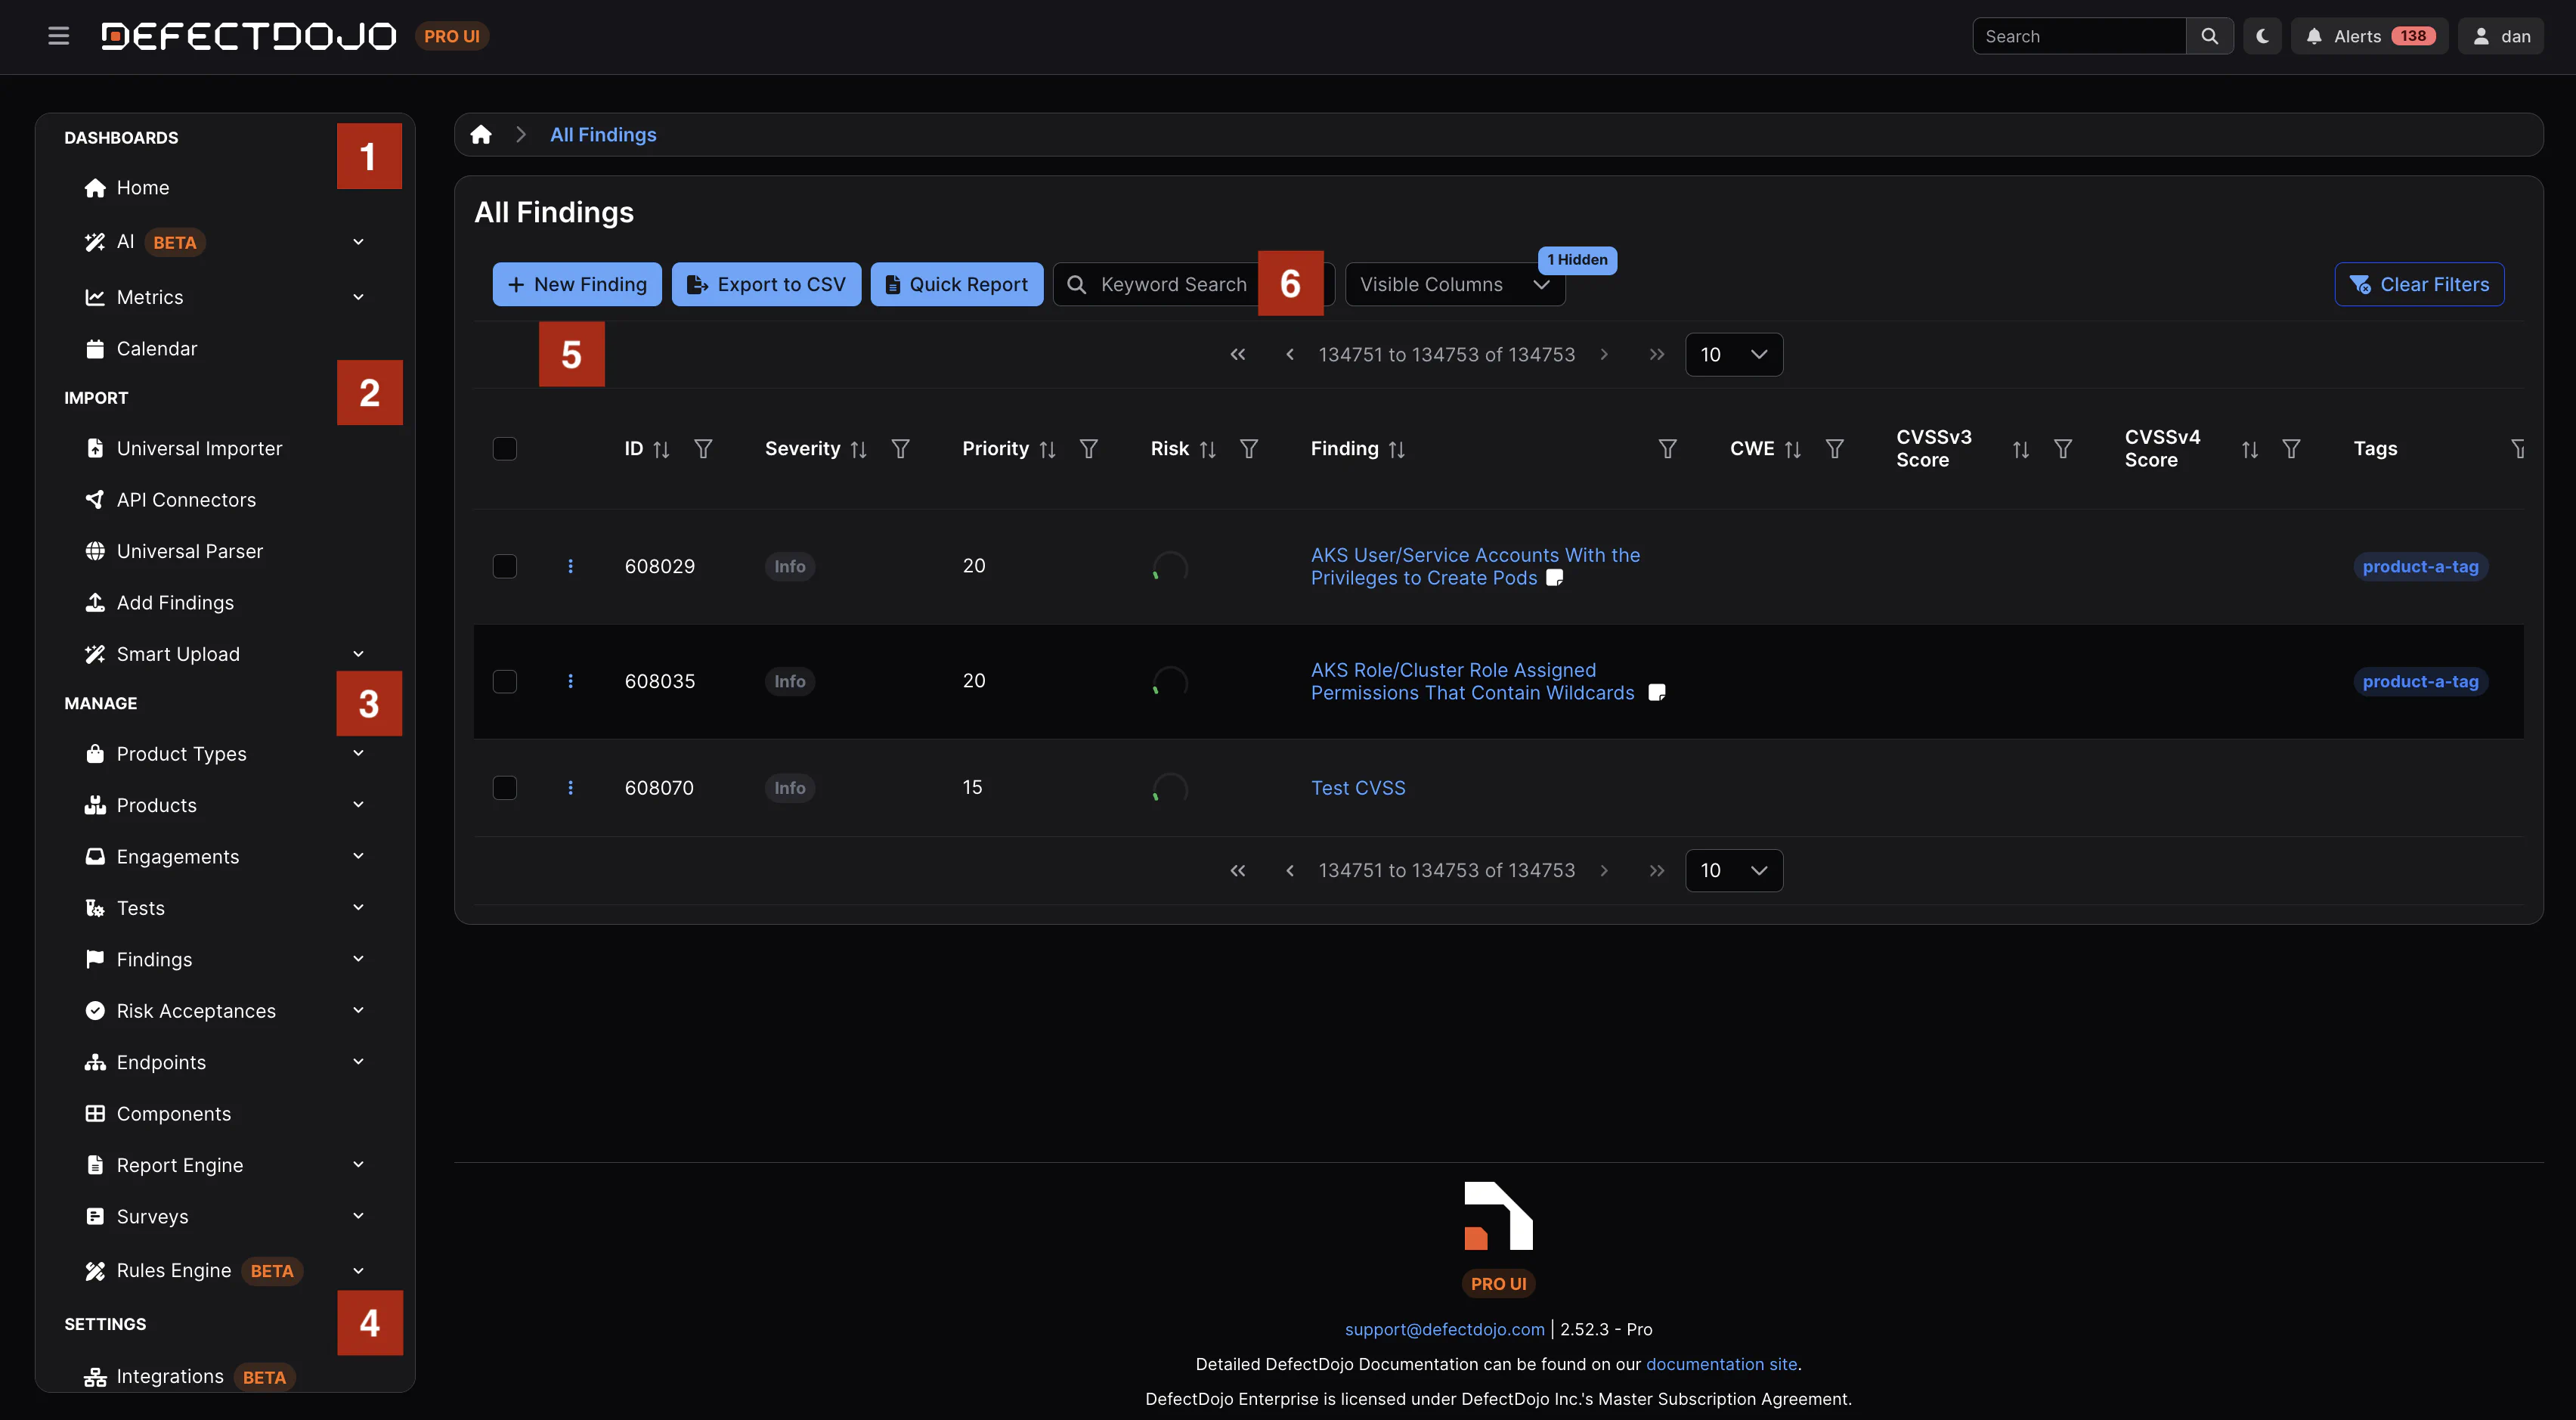This screenshot has height=1420, width=2576.
Task: Open the Alerts bell notifications
Action: [x=2369, y=36]
